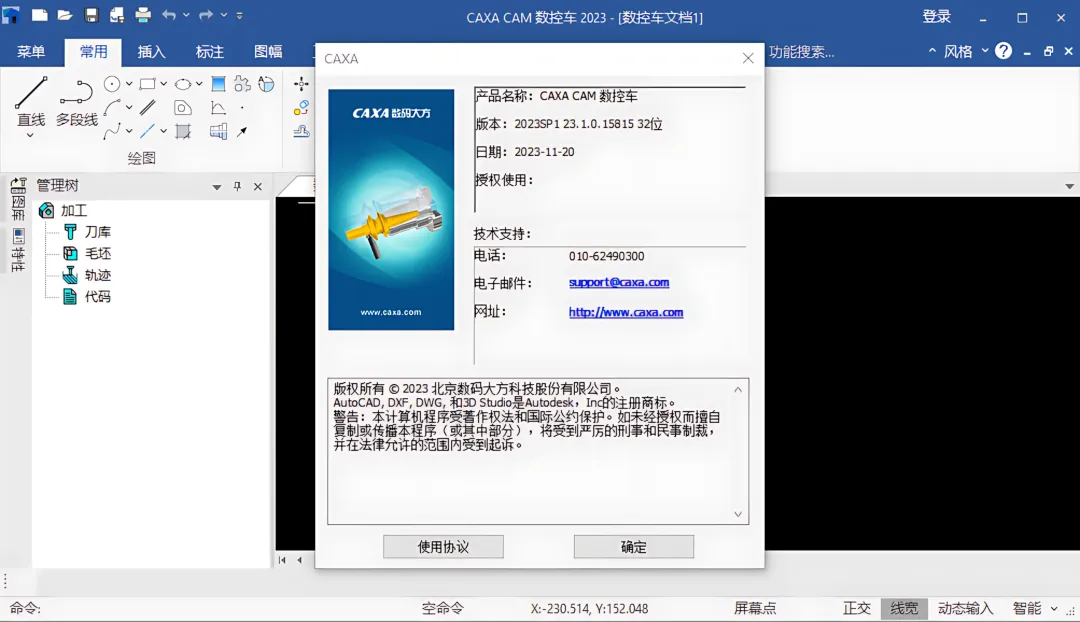Select the blue centerline tool

(x=147, y=131)
